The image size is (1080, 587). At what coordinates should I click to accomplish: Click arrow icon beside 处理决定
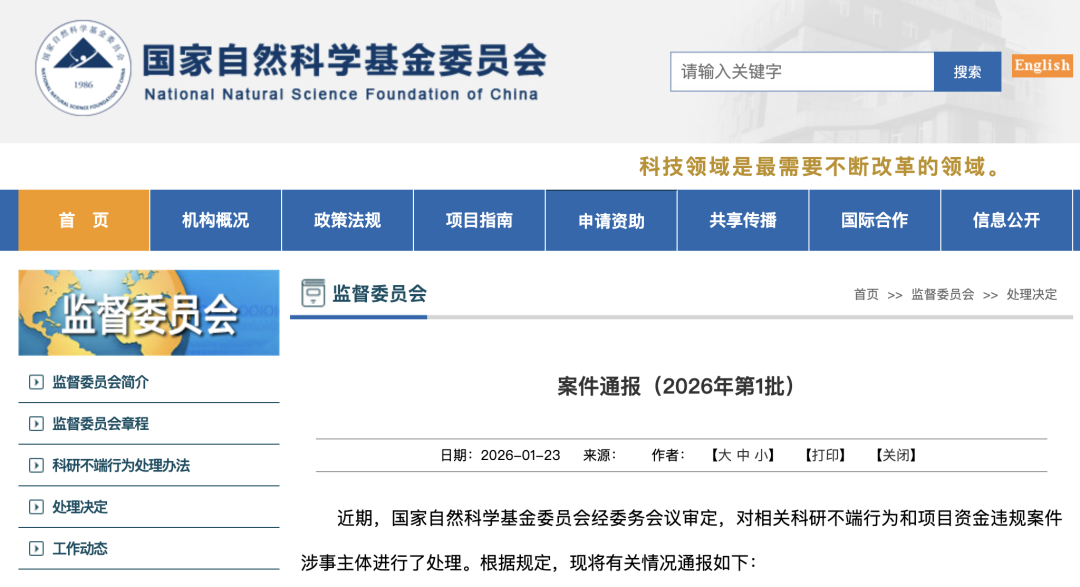(x=36, y=507)
